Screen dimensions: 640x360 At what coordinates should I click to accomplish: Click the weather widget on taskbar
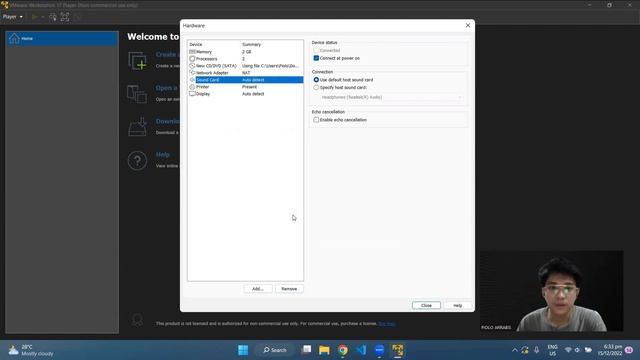point(31,350)
